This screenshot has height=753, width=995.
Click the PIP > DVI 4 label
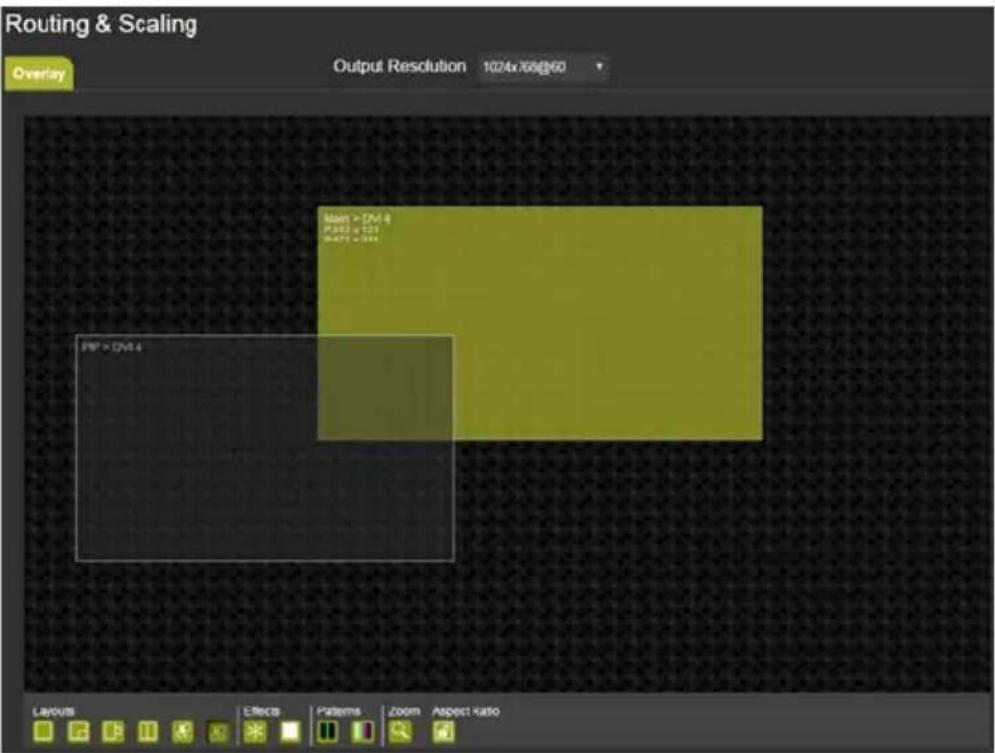[x=112, y=347]
